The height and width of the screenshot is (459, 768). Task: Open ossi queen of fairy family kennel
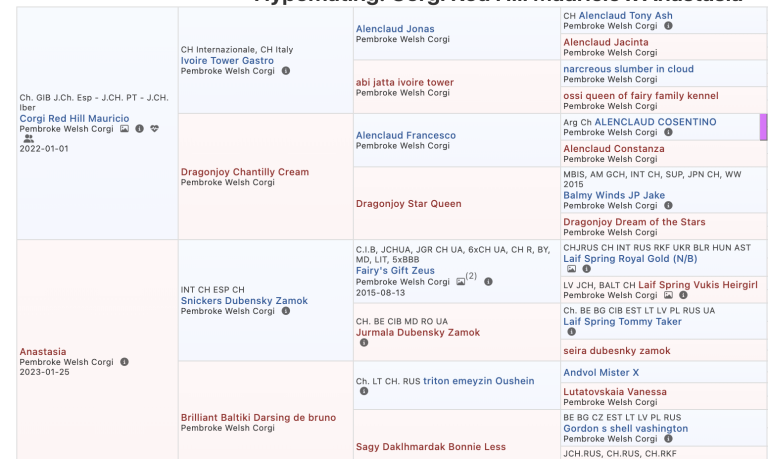(641, 96)
